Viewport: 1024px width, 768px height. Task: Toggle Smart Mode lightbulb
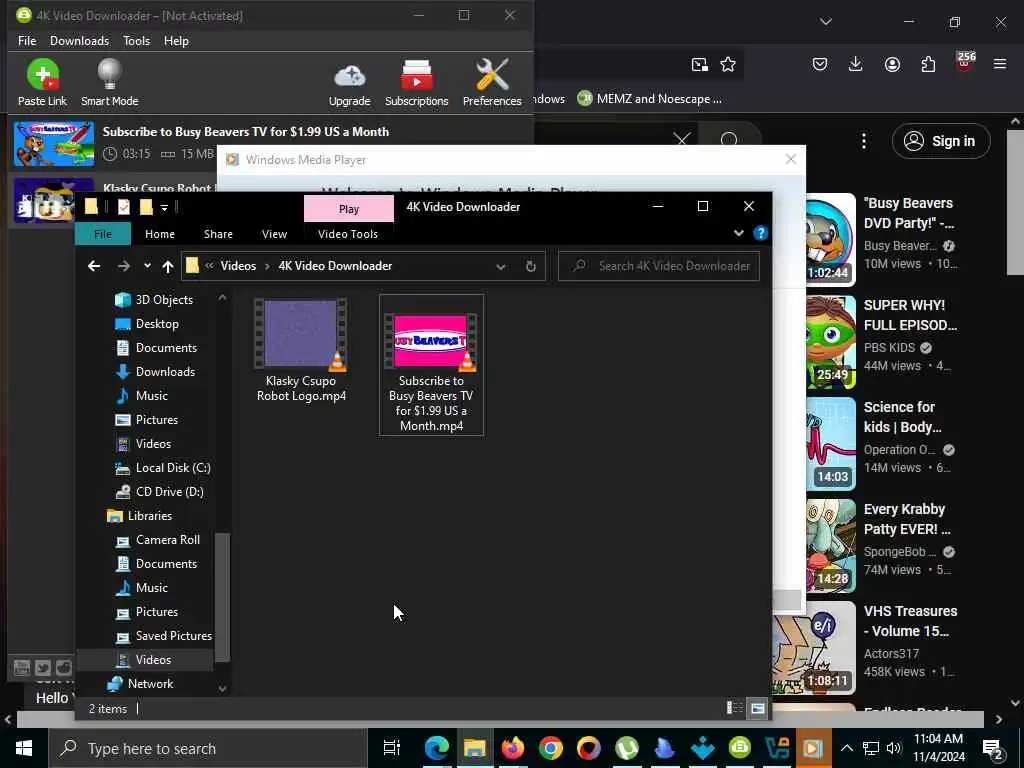pyautogui.click(x=109, y=82)
